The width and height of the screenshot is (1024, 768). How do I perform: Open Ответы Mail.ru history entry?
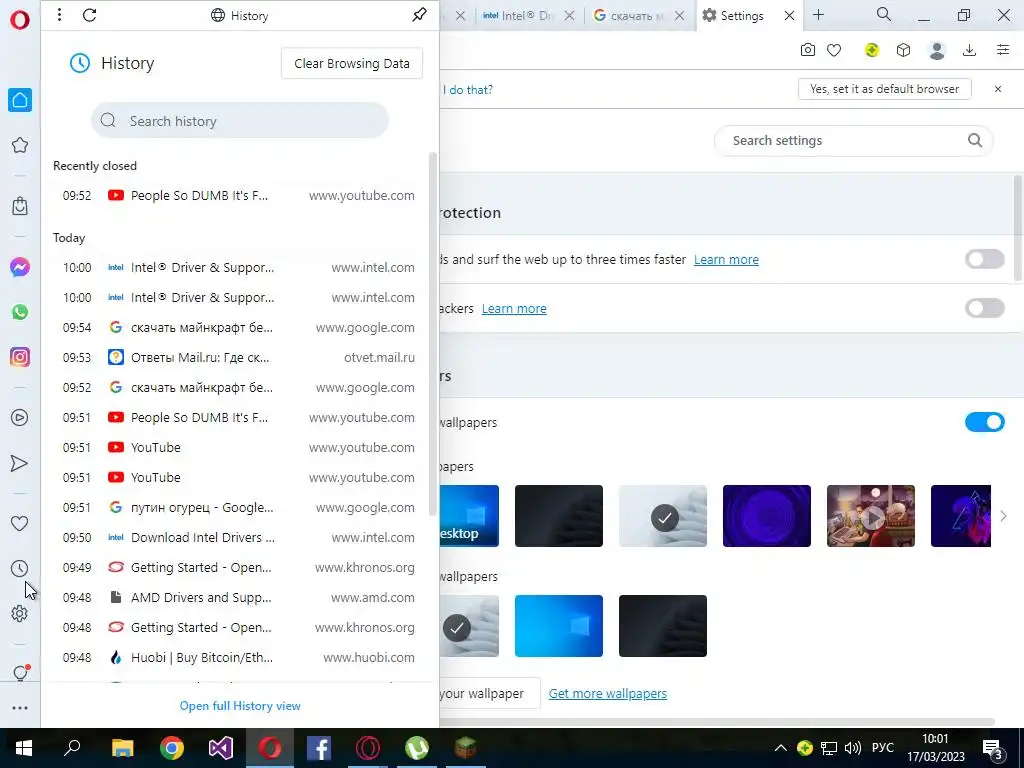tap(238, 357)
